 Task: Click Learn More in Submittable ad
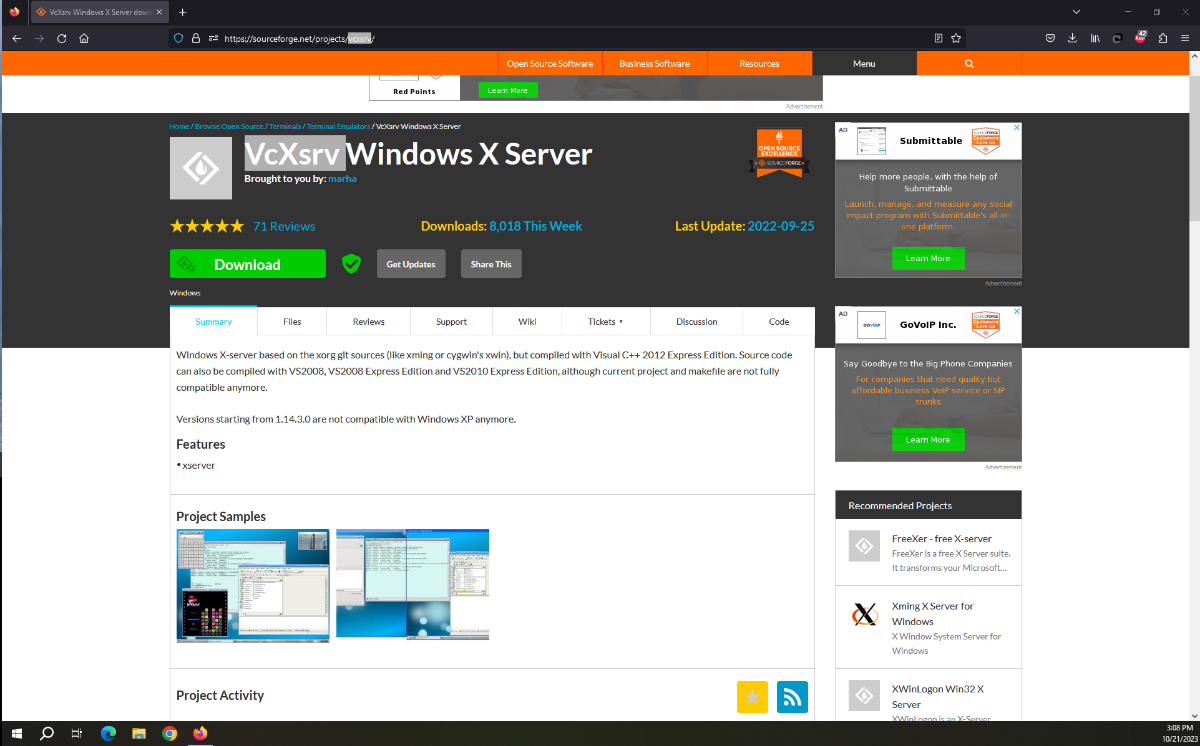point(928,258)
